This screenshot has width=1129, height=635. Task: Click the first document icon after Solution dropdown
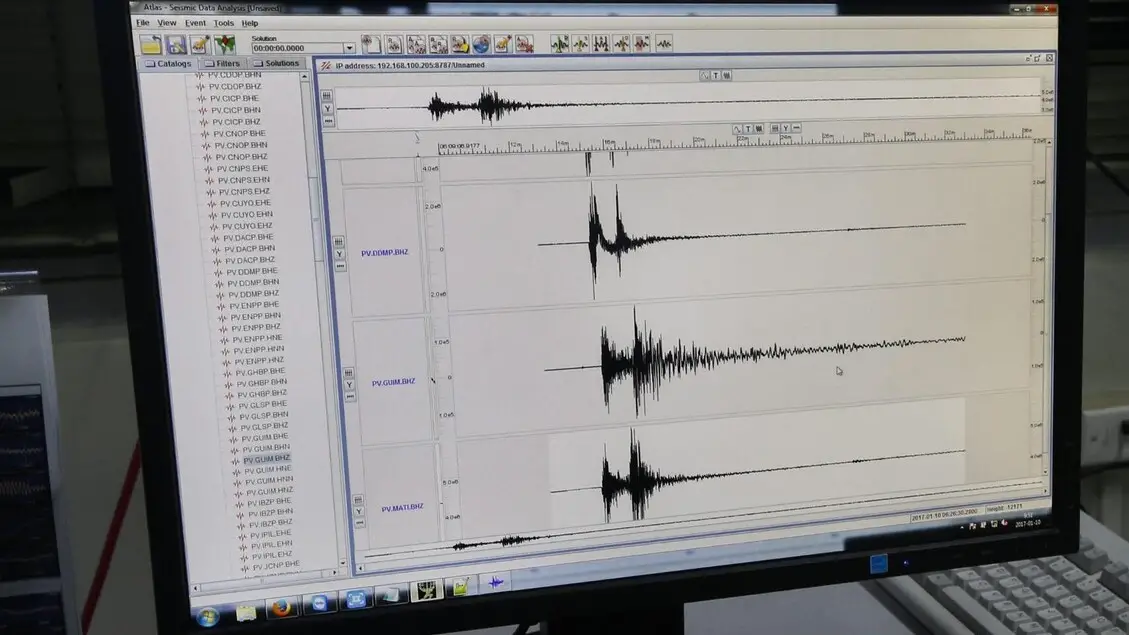pyautogui.click(x=371, y=45)
